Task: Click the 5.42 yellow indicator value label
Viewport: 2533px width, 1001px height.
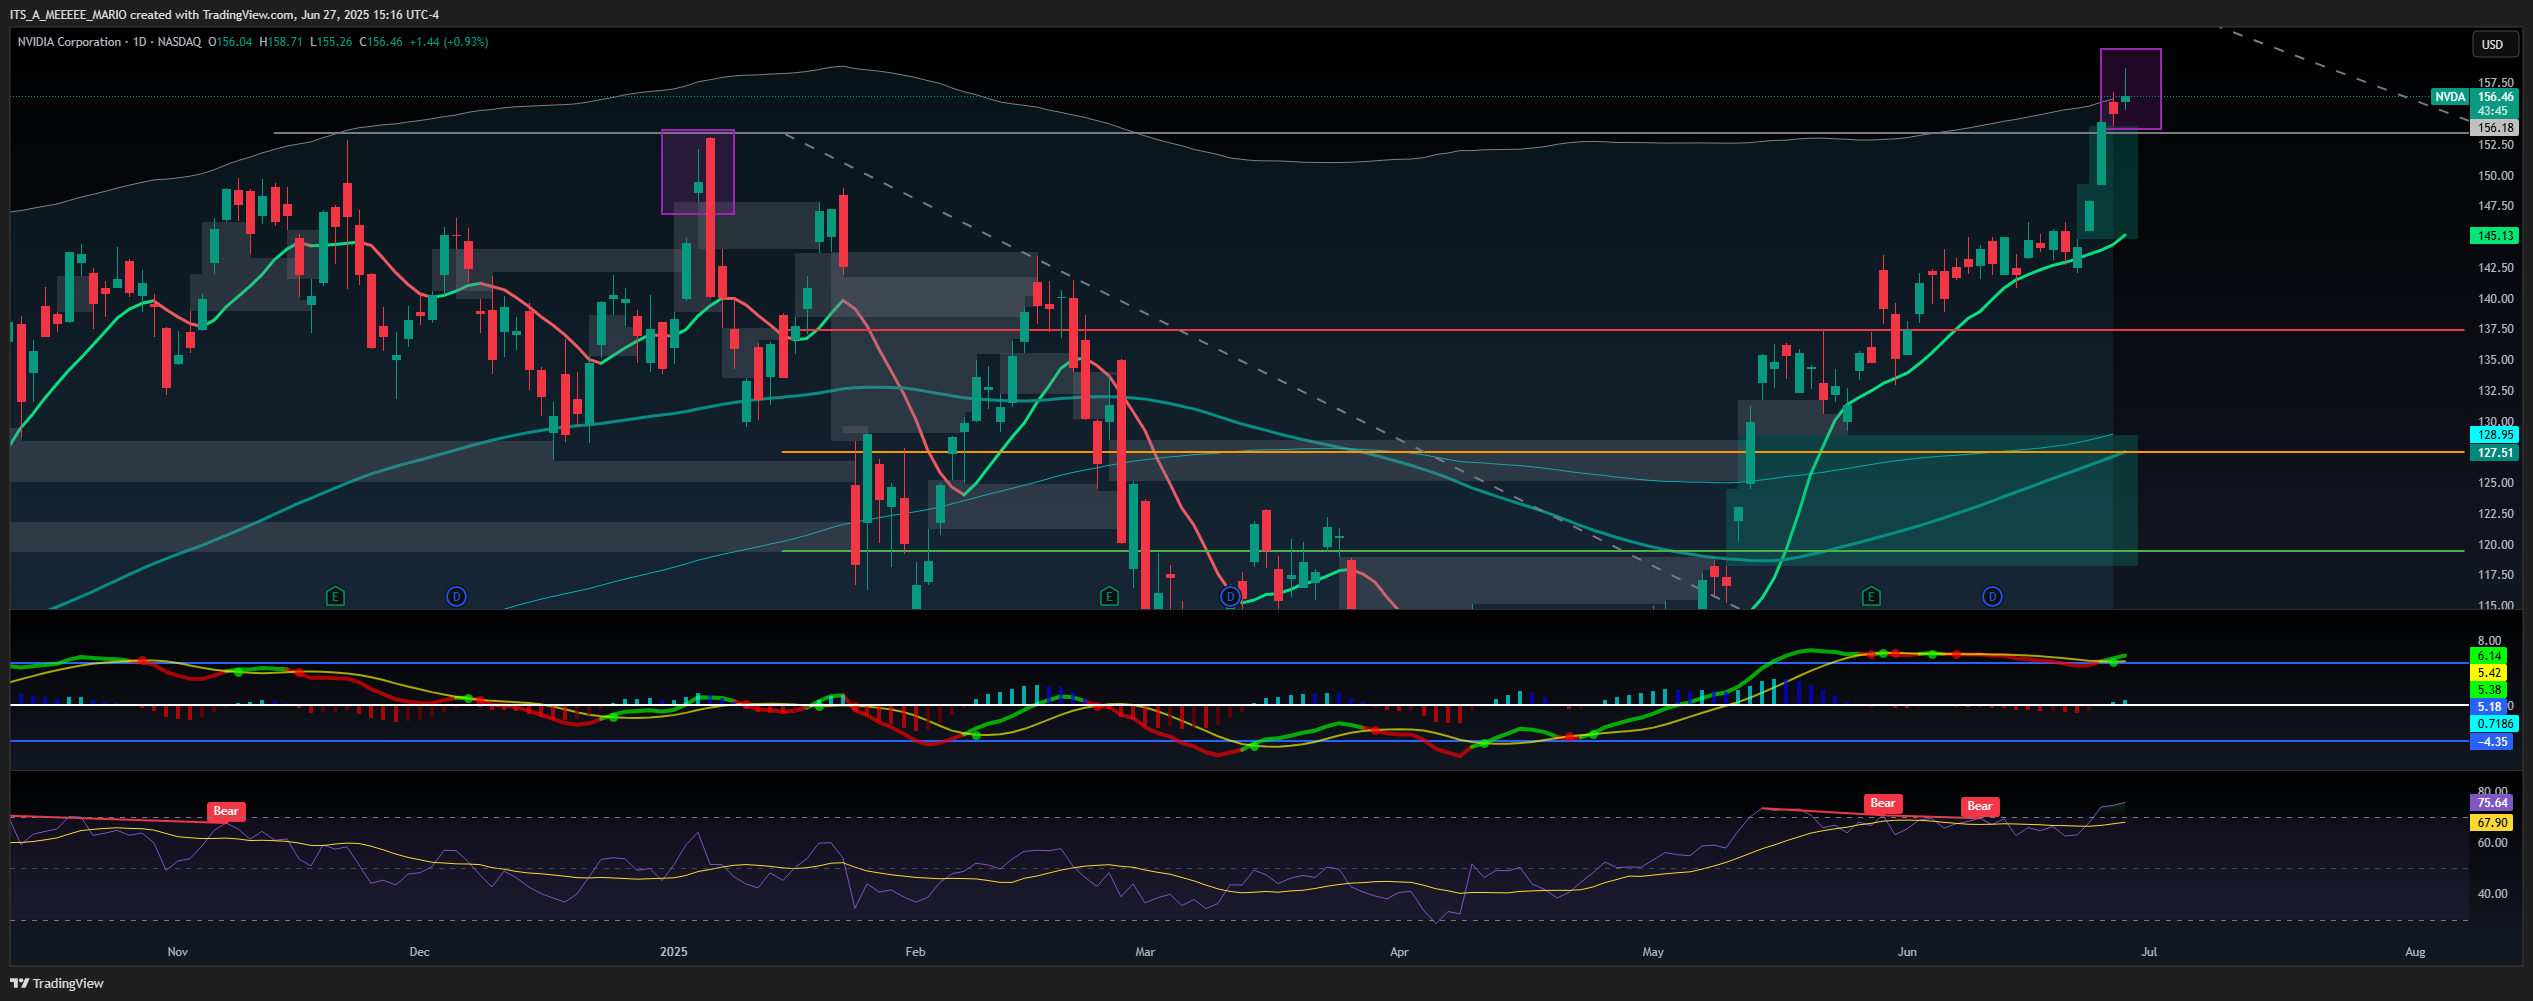Action: pos(2489,673)
